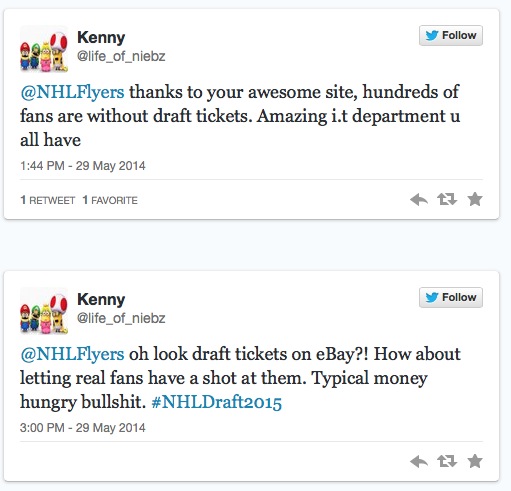Open Kenny's display name in first tweet
This screenshot has height=491, width=511.
click(101, 37)
